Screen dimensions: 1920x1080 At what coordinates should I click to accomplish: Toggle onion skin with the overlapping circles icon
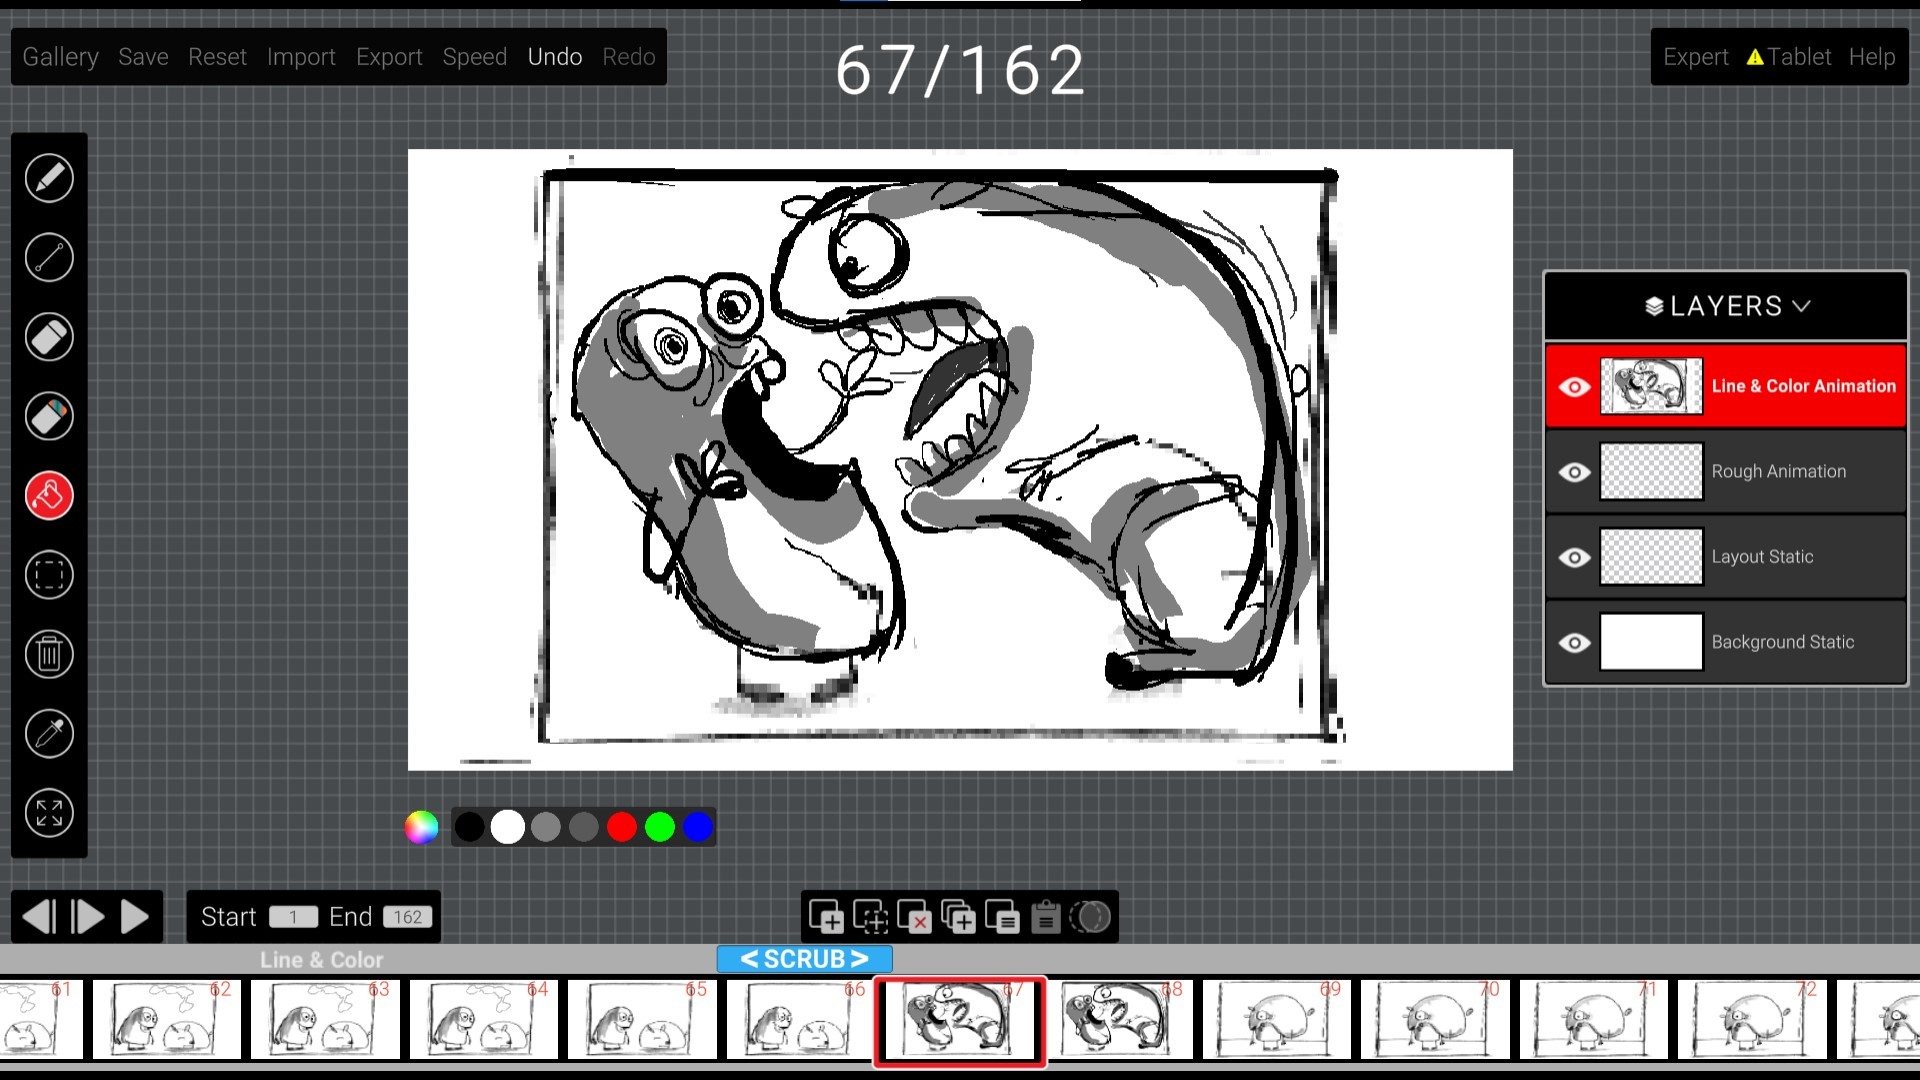tap(1090, 917)
